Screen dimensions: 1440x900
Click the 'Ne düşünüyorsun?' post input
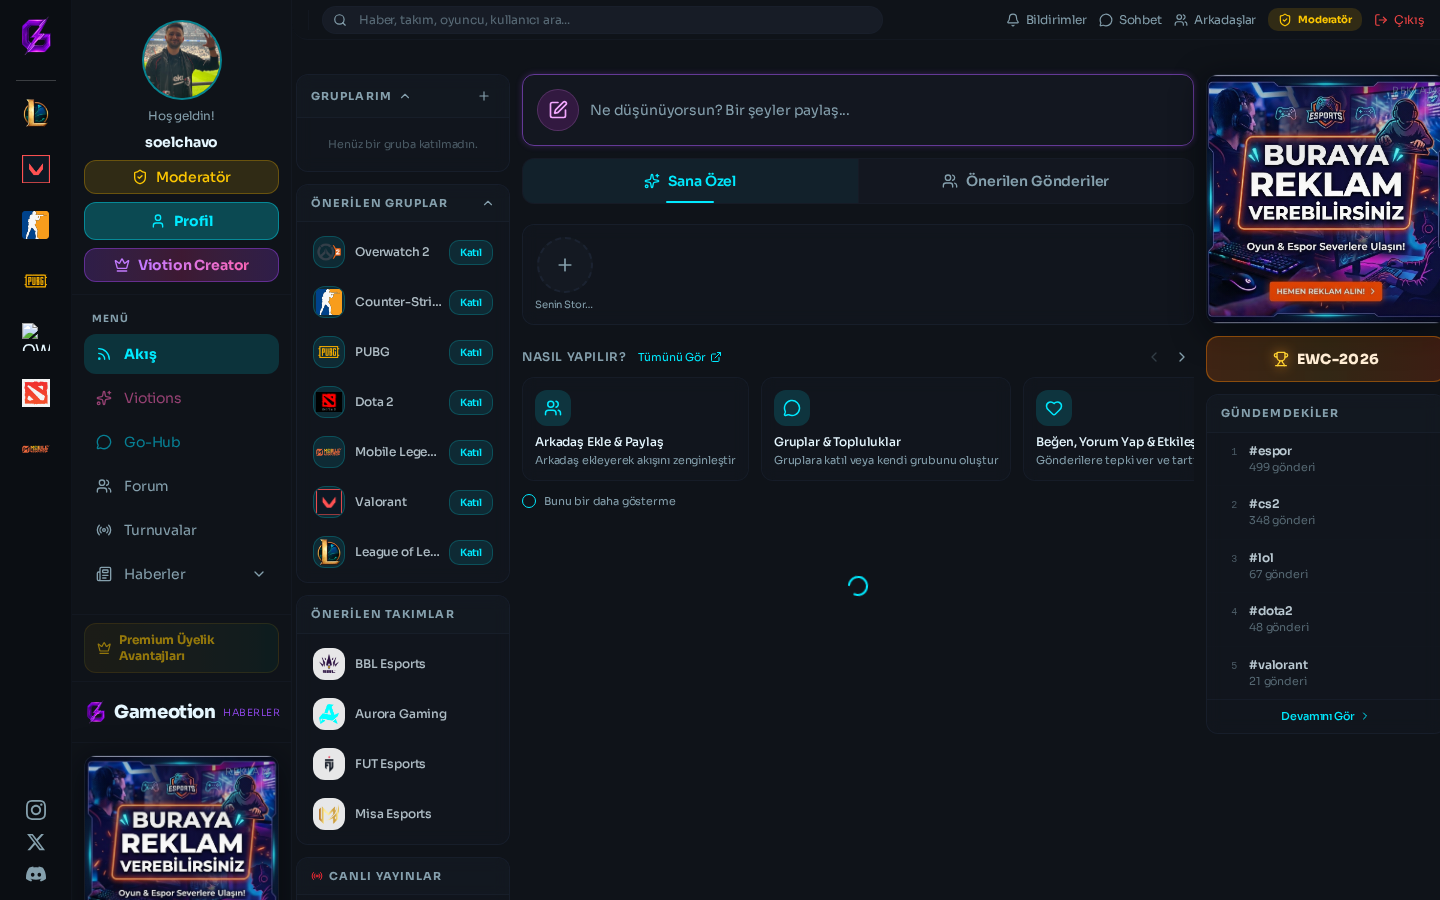(858, 110)
